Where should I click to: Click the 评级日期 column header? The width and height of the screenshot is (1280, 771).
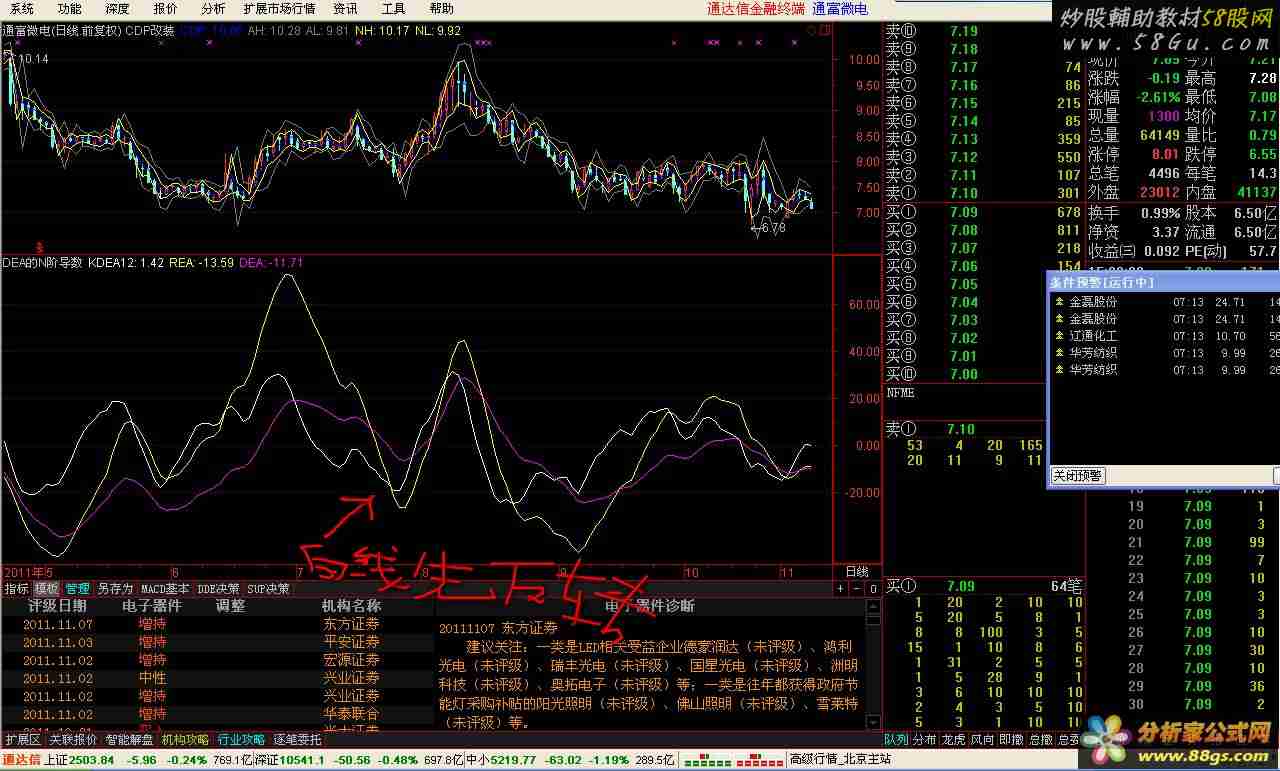click(x=57, y=606)
